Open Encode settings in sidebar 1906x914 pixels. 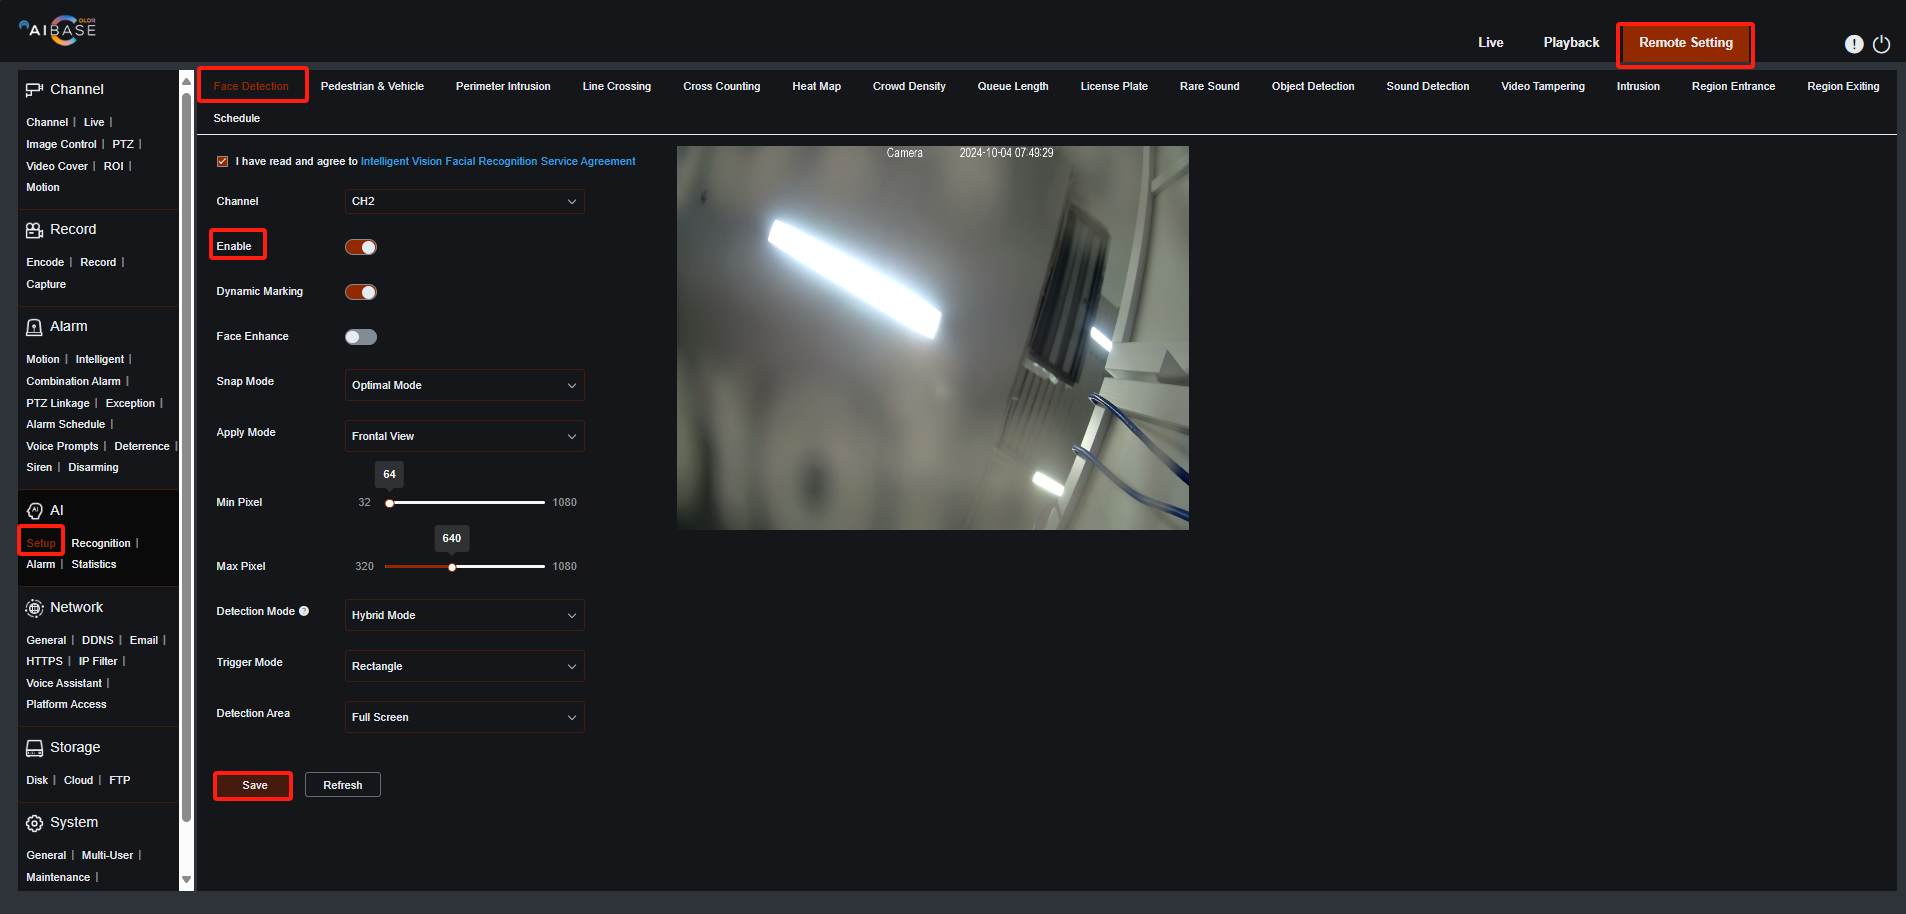[45, 262]
